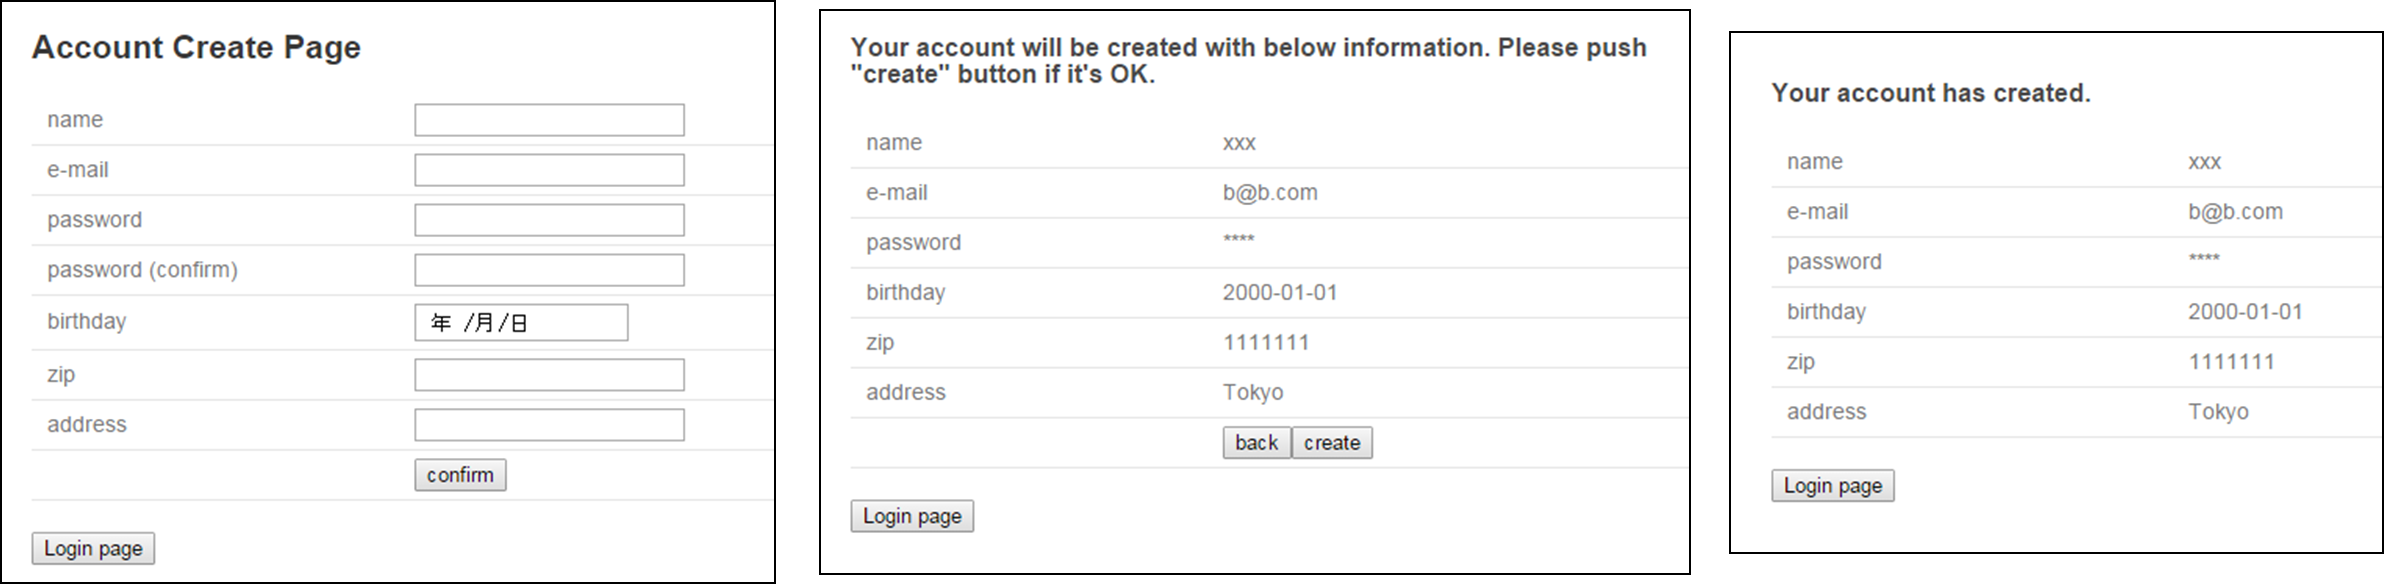
Task: Click Login page button below the create form
Action: (x=93, y=548)
